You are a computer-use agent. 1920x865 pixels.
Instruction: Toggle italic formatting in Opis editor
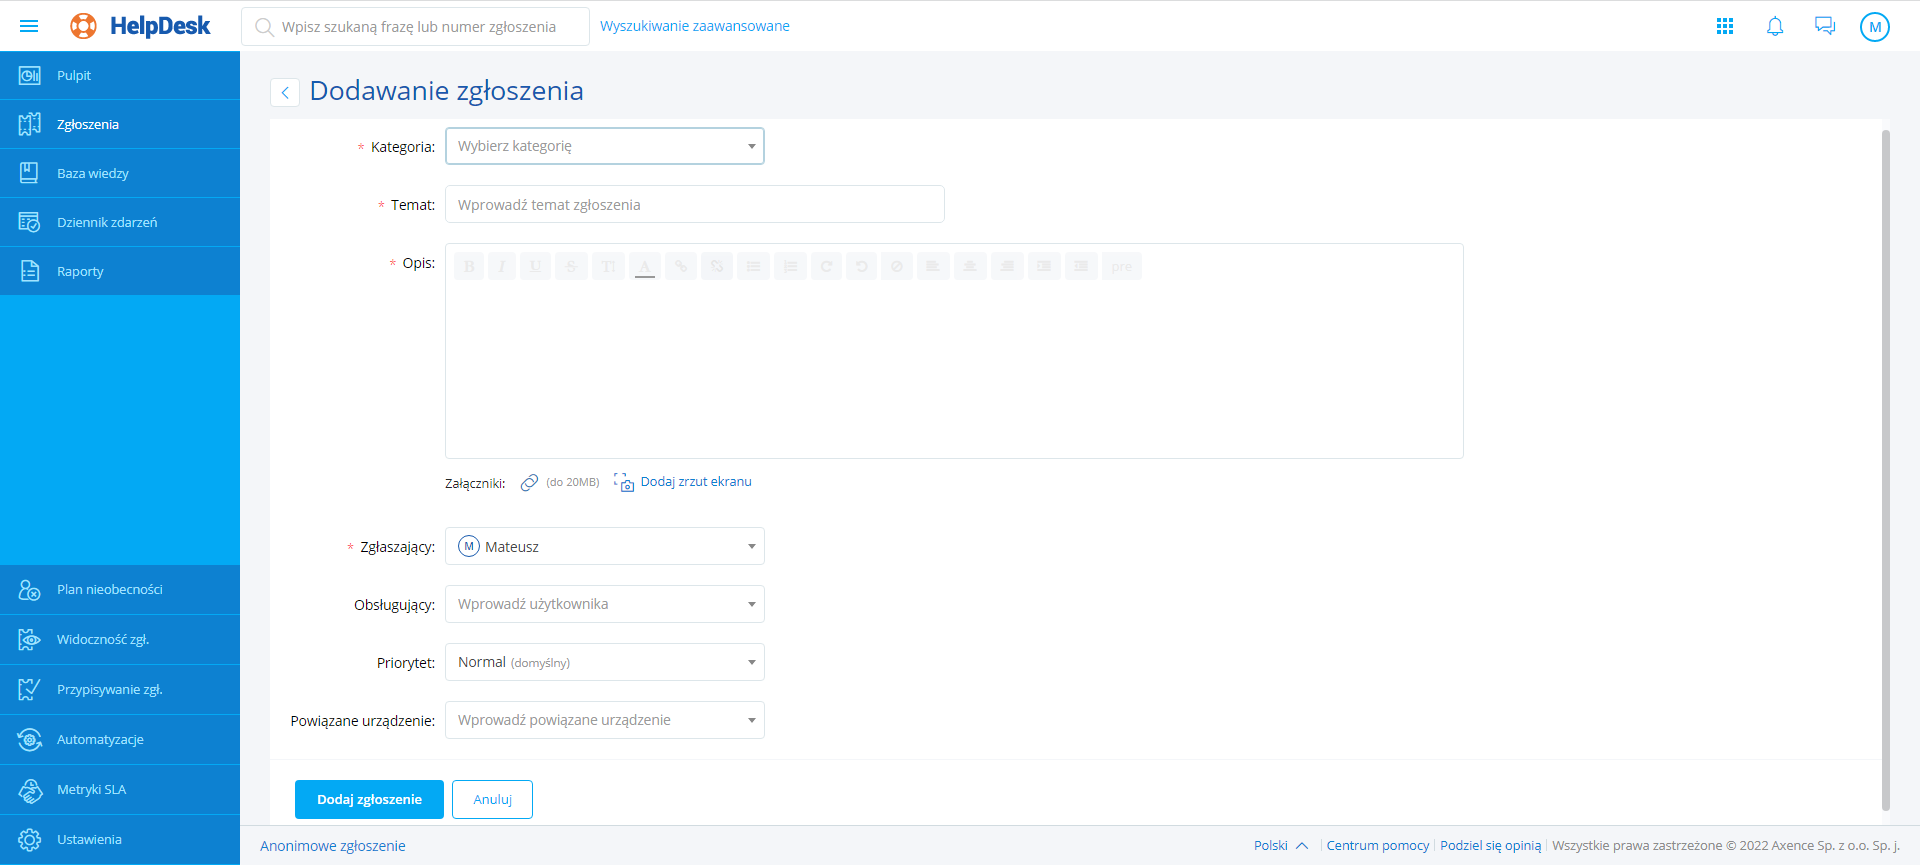click(502, 267)
